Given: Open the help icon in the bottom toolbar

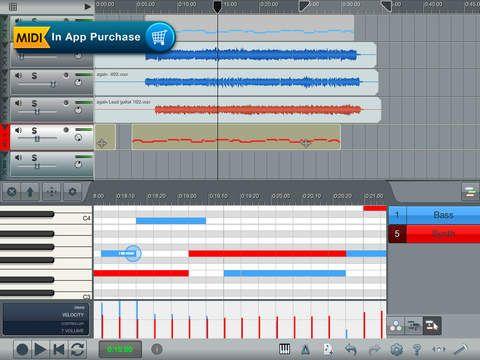Looking at the screenshot, I should tap(417, 349).
